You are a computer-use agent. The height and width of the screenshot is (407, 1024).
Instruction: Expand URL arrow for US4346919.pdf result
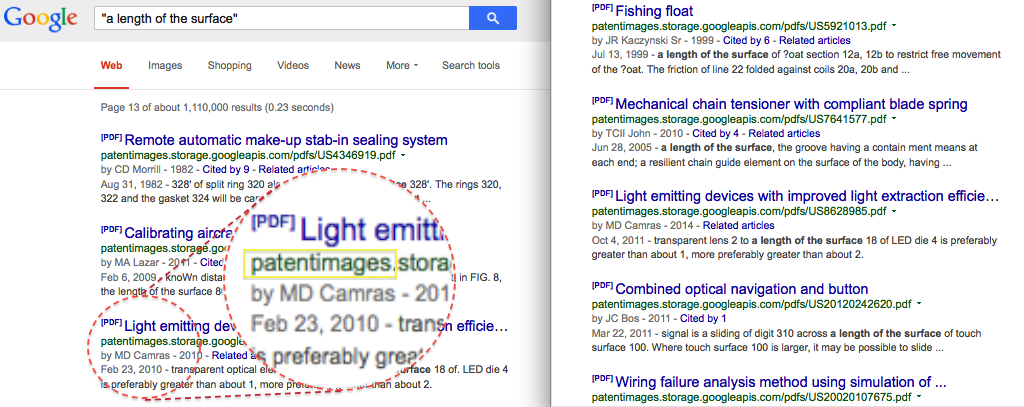403,156
